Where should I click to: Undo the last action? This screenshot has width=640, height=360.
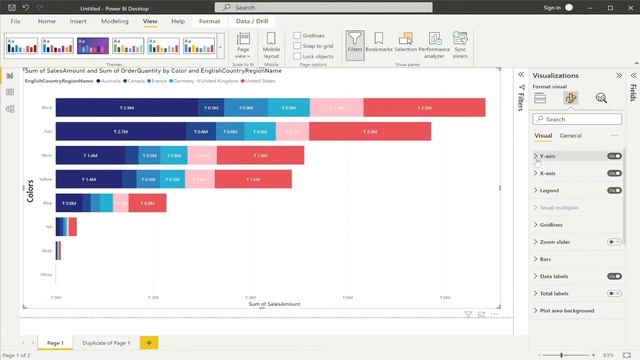26,7
